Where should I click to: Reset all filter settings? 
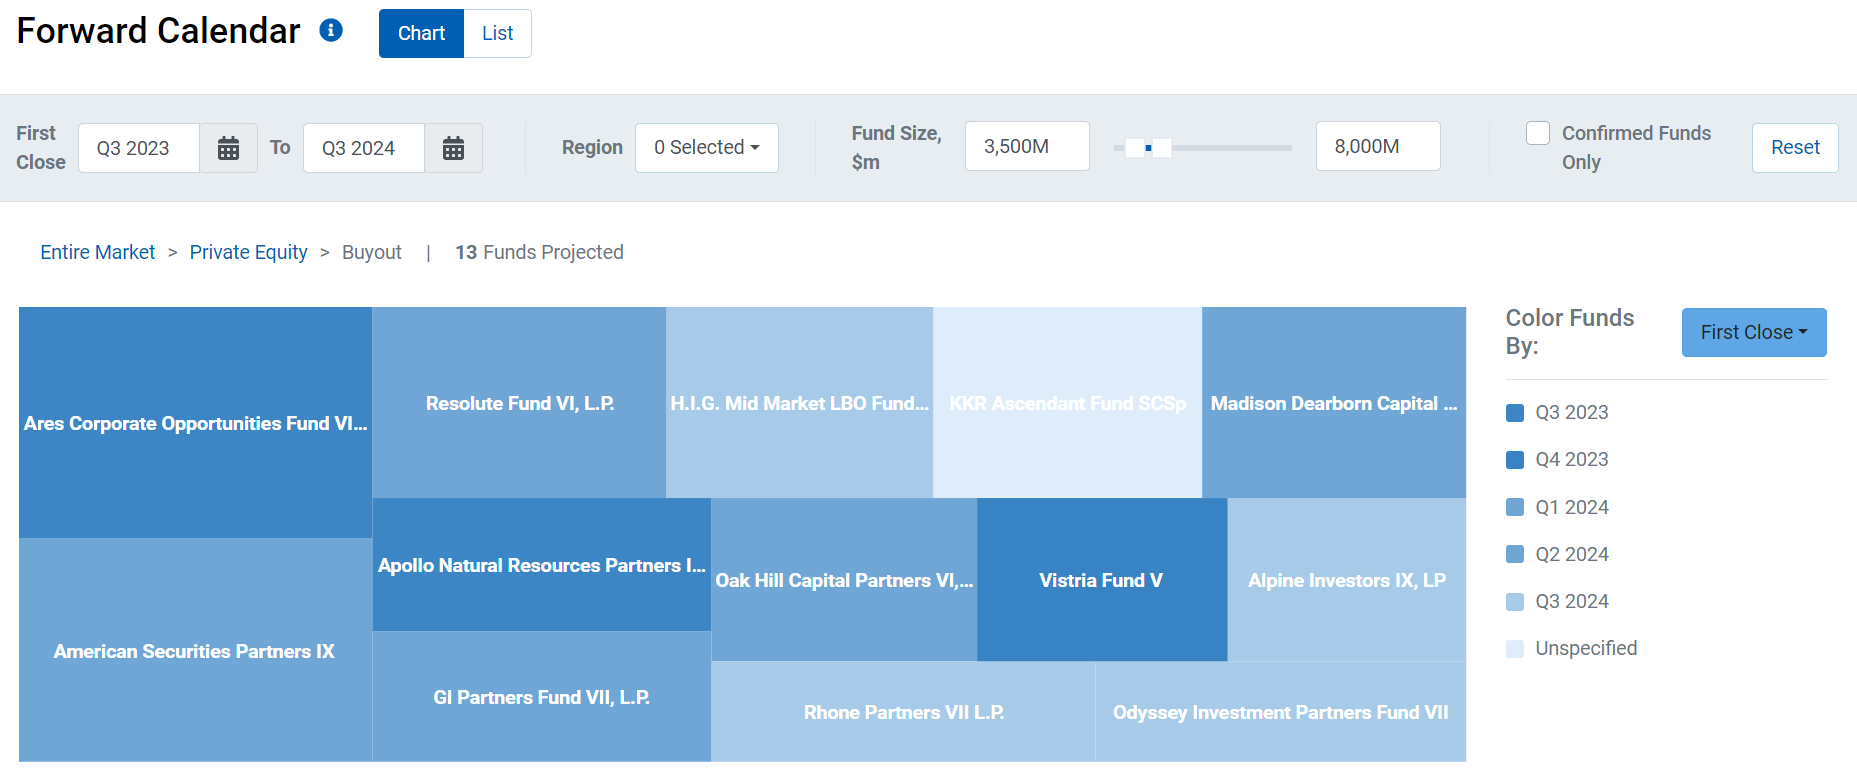[1794, 147]
